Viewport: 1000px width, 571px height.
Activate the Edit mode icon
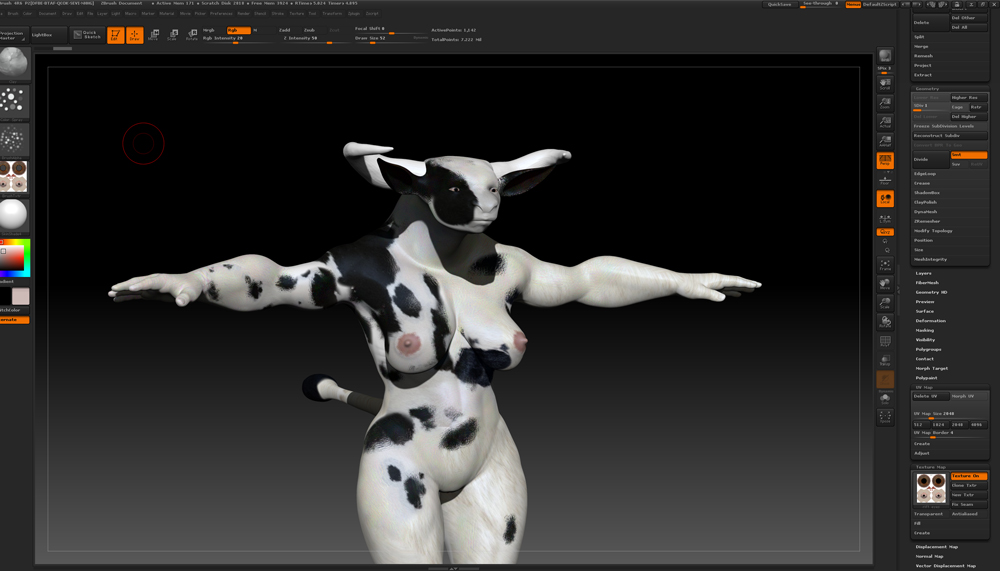115,36
